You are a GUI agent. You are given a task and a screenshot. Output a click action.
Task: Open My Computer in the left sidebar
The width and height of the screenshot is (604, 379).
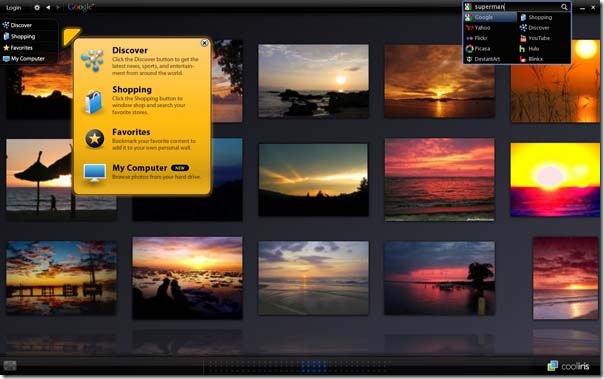pos(23,59)
